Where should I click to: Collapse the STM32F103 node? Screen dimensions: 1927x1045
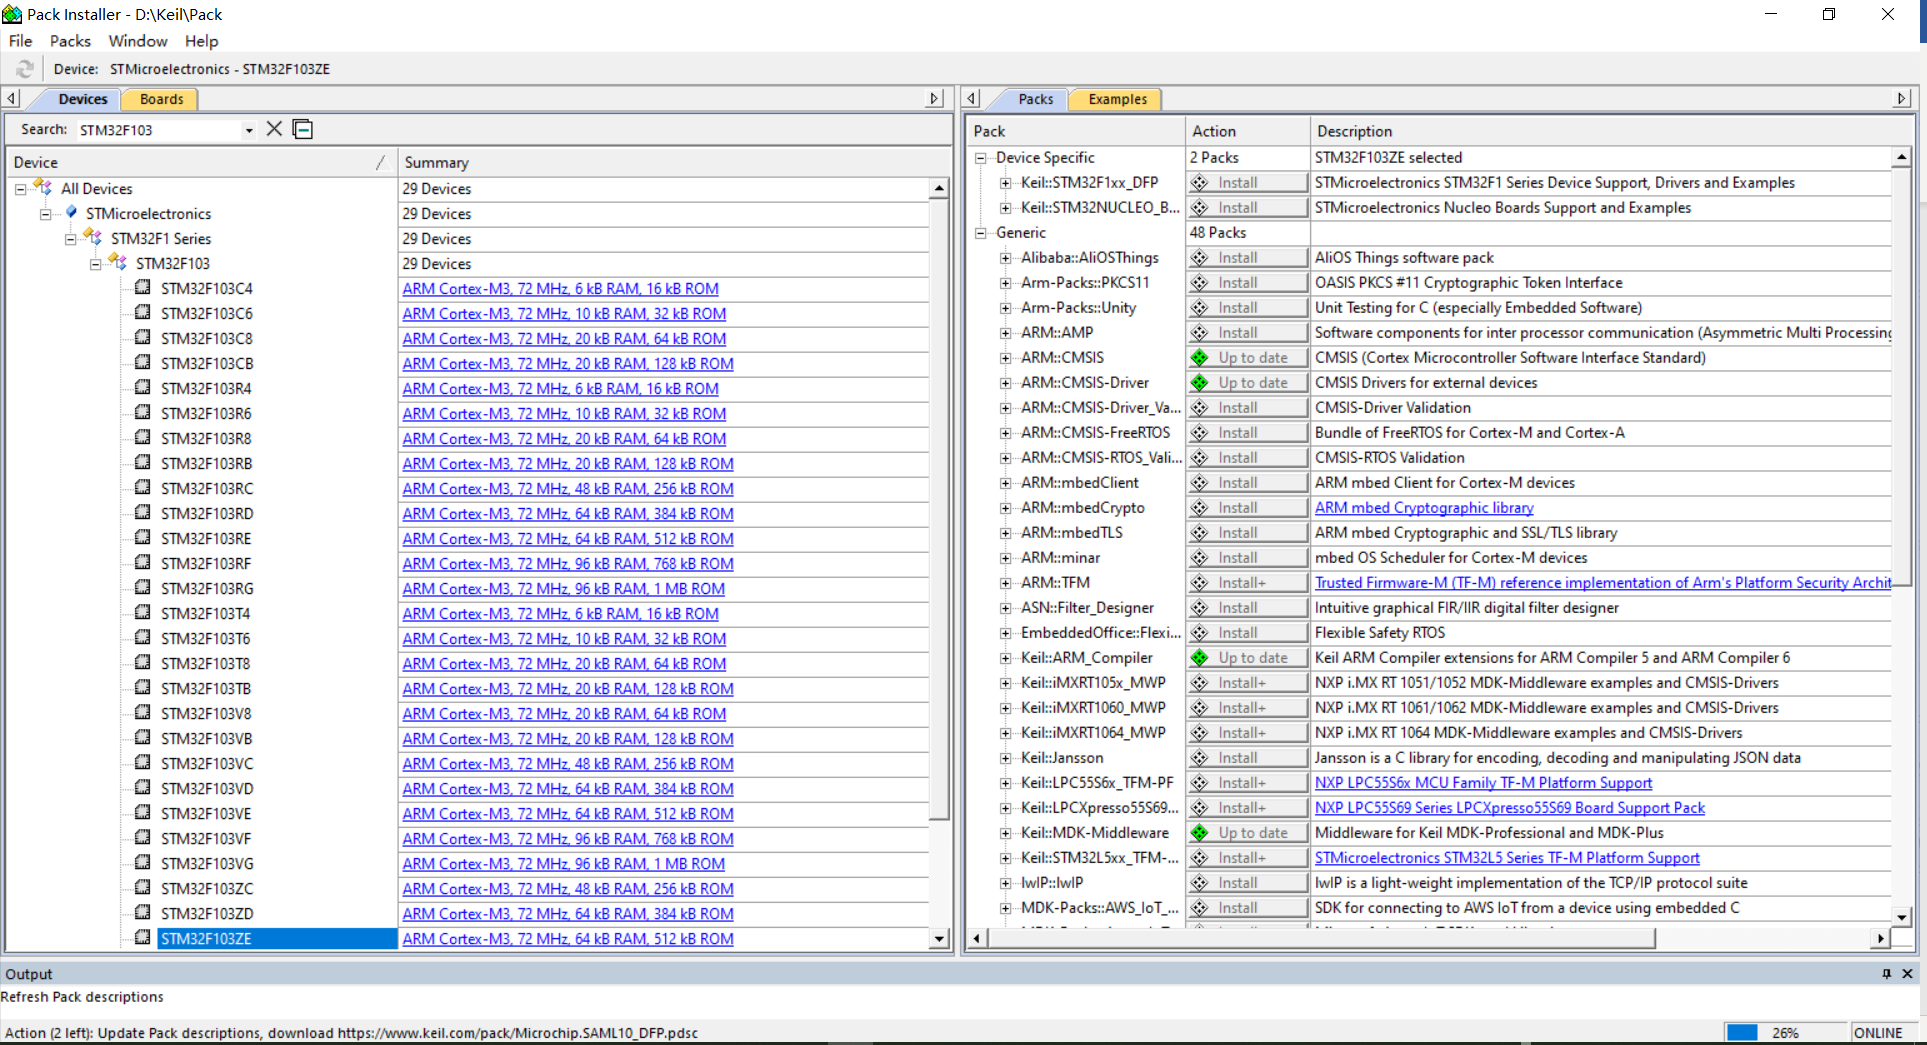pos(95,263)
